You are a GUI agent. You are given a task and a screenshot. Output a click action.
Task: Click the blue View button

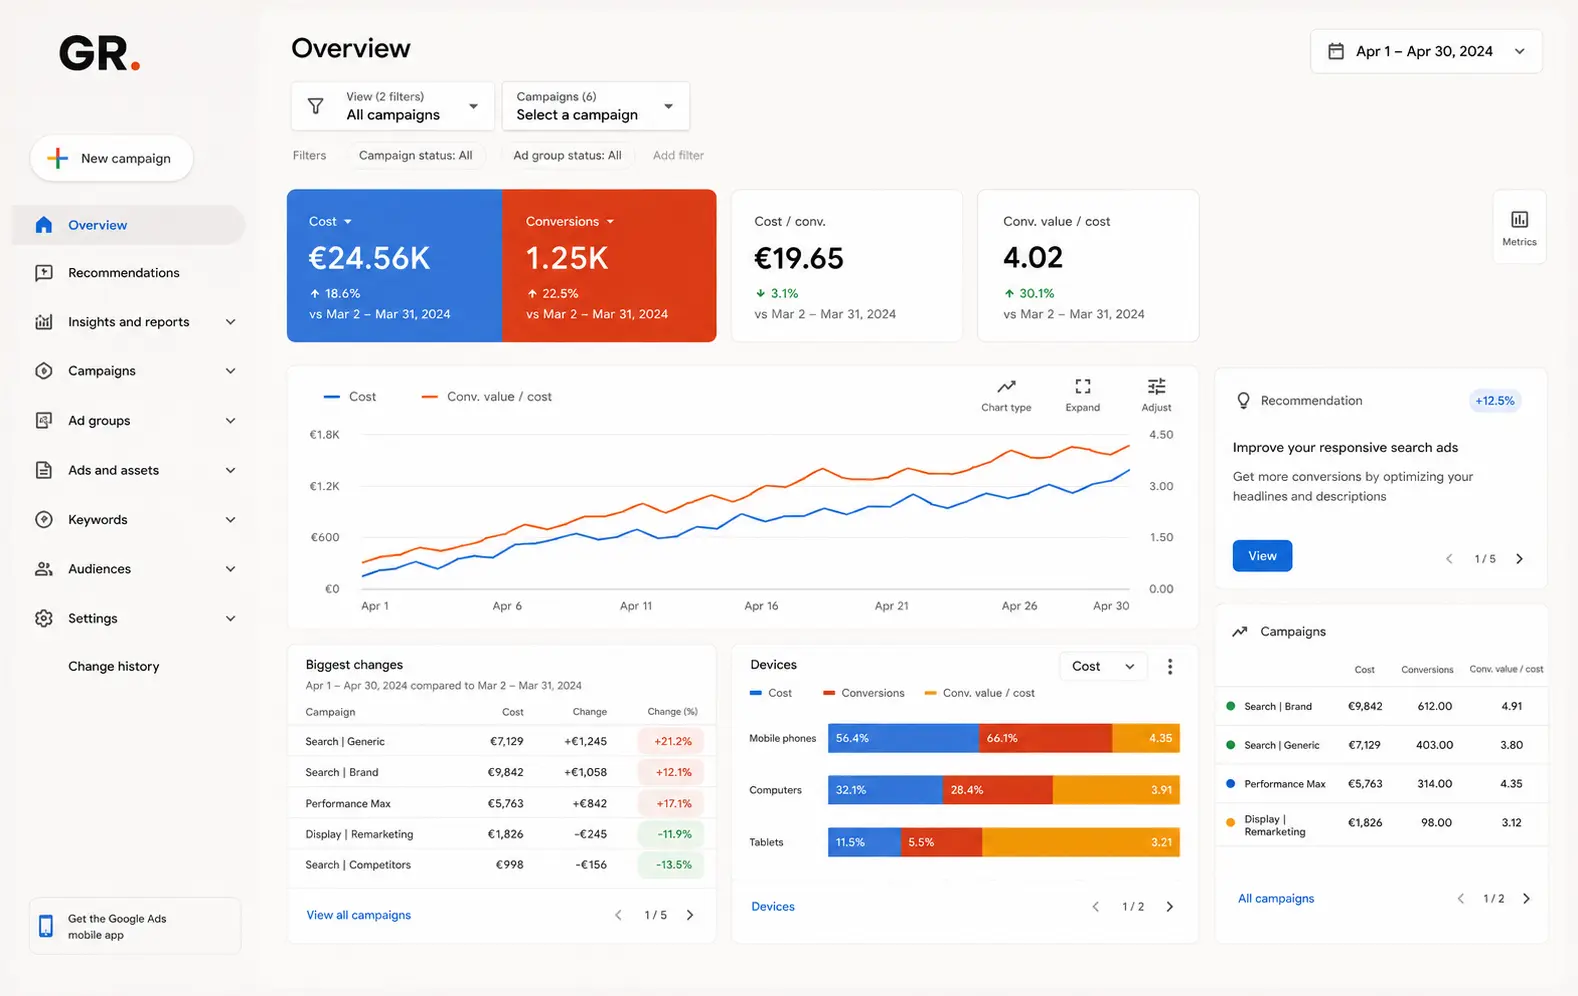[1262, 556]
